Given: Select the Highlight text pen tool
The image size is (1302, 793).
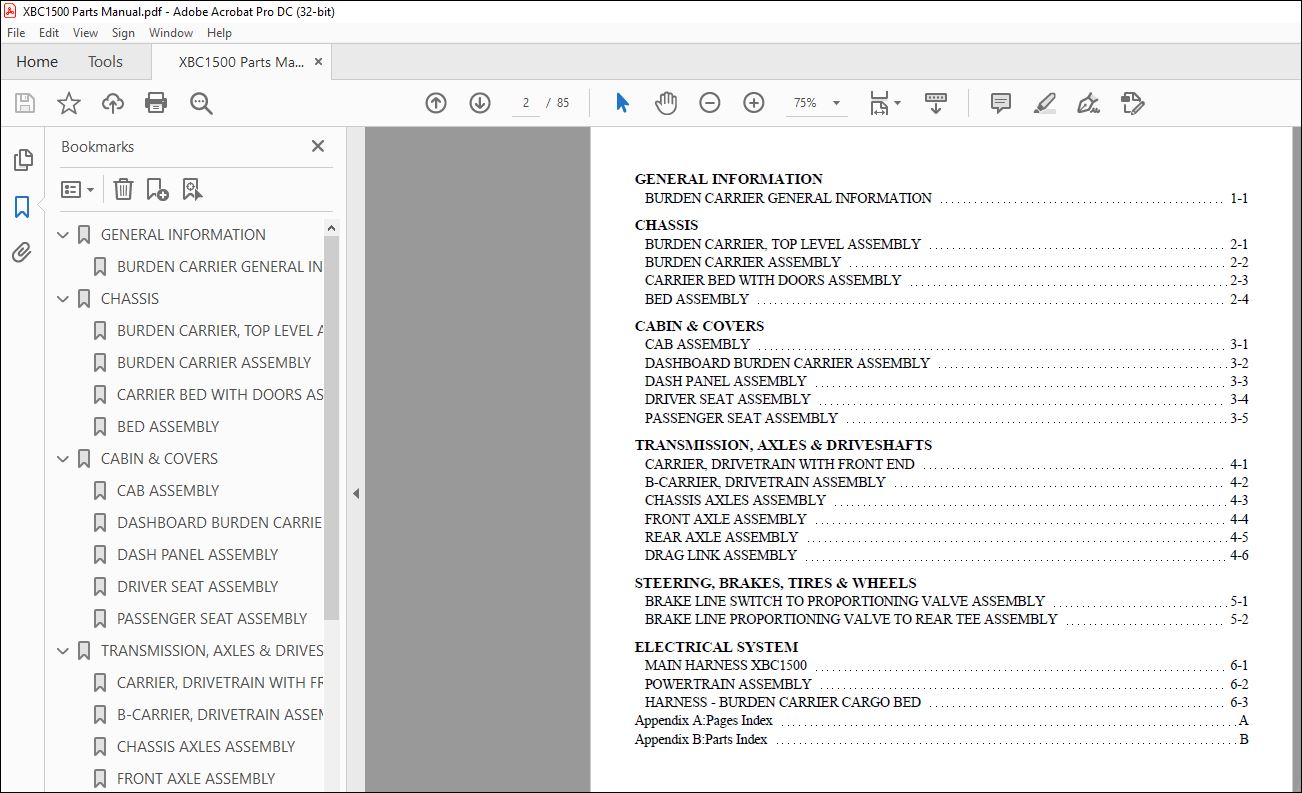Looking at the screenshot, I should tap(1044, 103).
